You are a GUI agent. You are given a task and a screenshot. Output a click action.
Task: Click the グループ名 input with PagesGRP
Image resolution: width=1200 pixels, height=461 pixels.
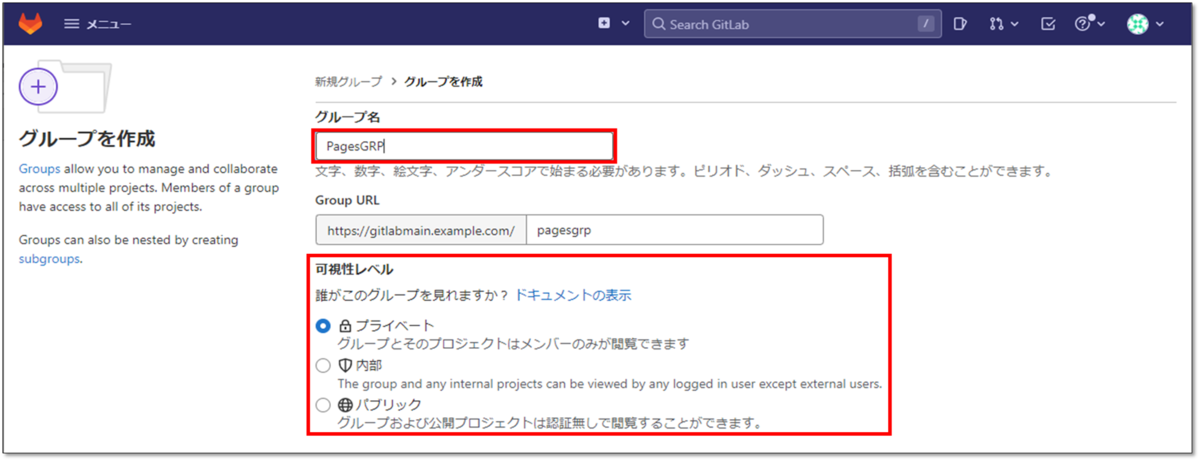pos(464,145)
